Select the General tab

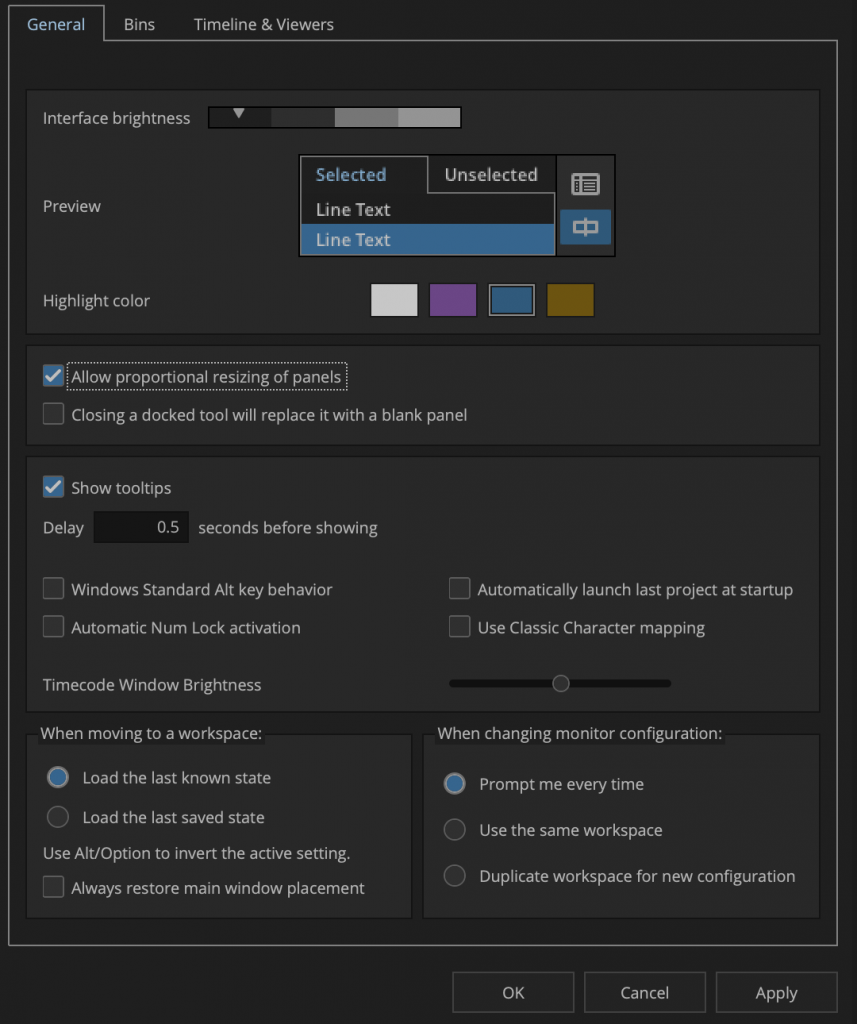point(56,24)
